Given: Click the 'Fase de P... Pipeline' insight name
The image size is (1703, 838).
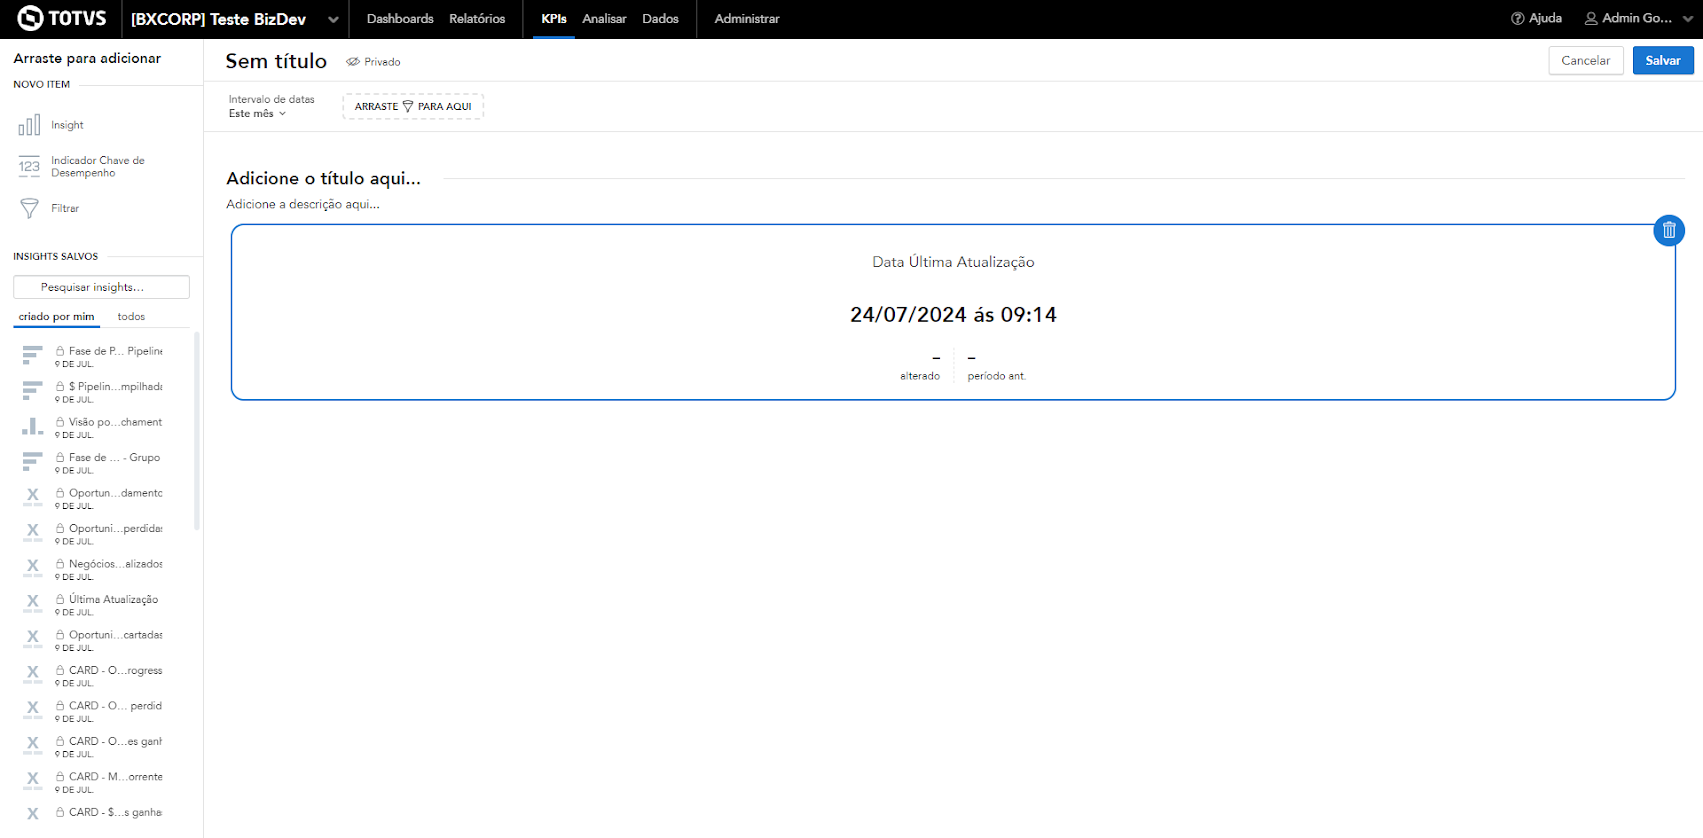Looking at the screenshot, I should (115, 351).
